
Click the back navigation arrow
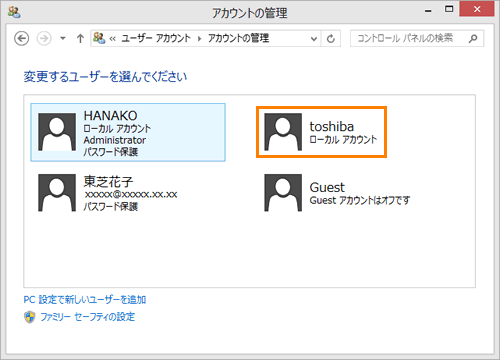coord(22,39)
